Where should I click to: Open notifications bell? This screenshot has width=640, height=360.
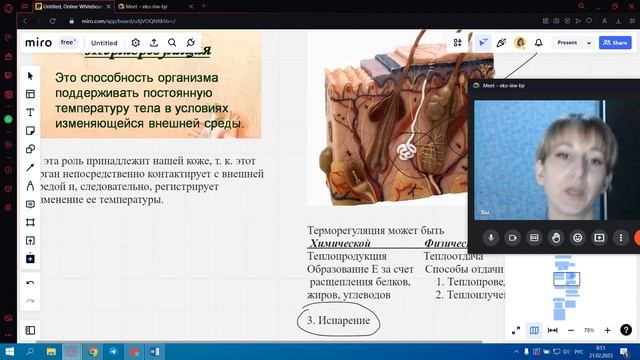539,42
